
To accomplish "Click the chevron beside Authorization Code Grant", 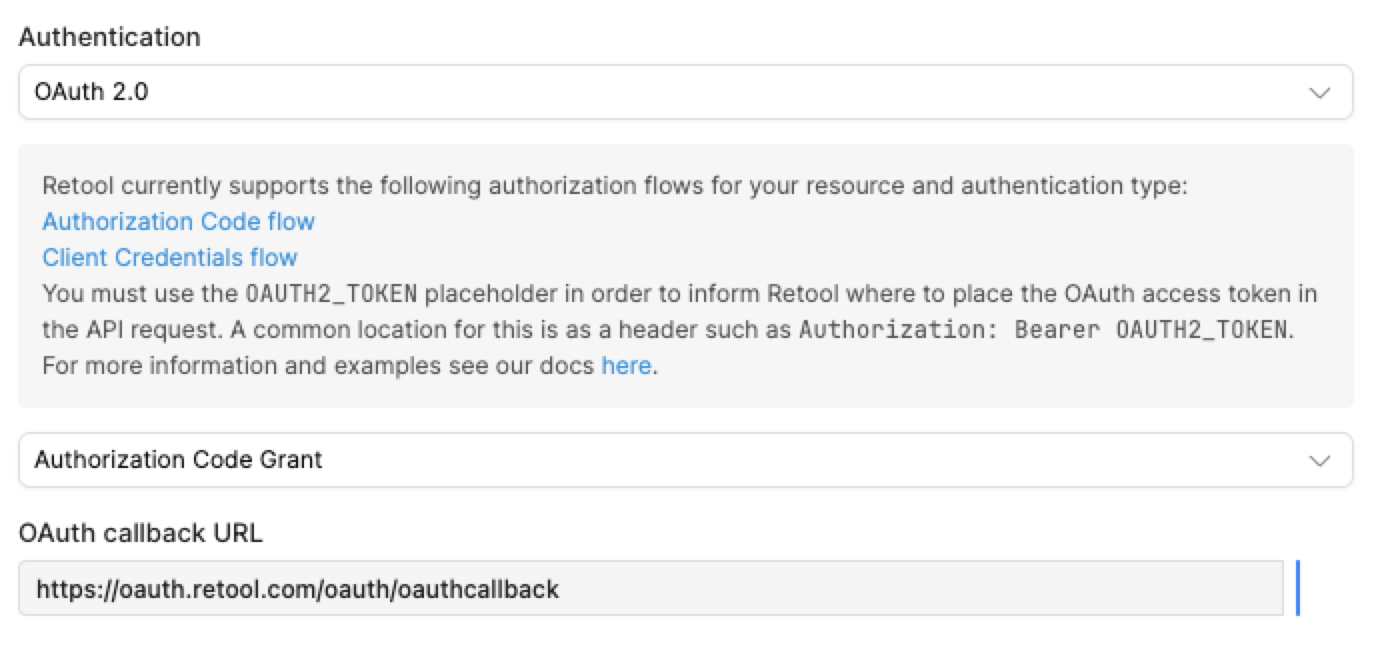I will point(1319,461).
